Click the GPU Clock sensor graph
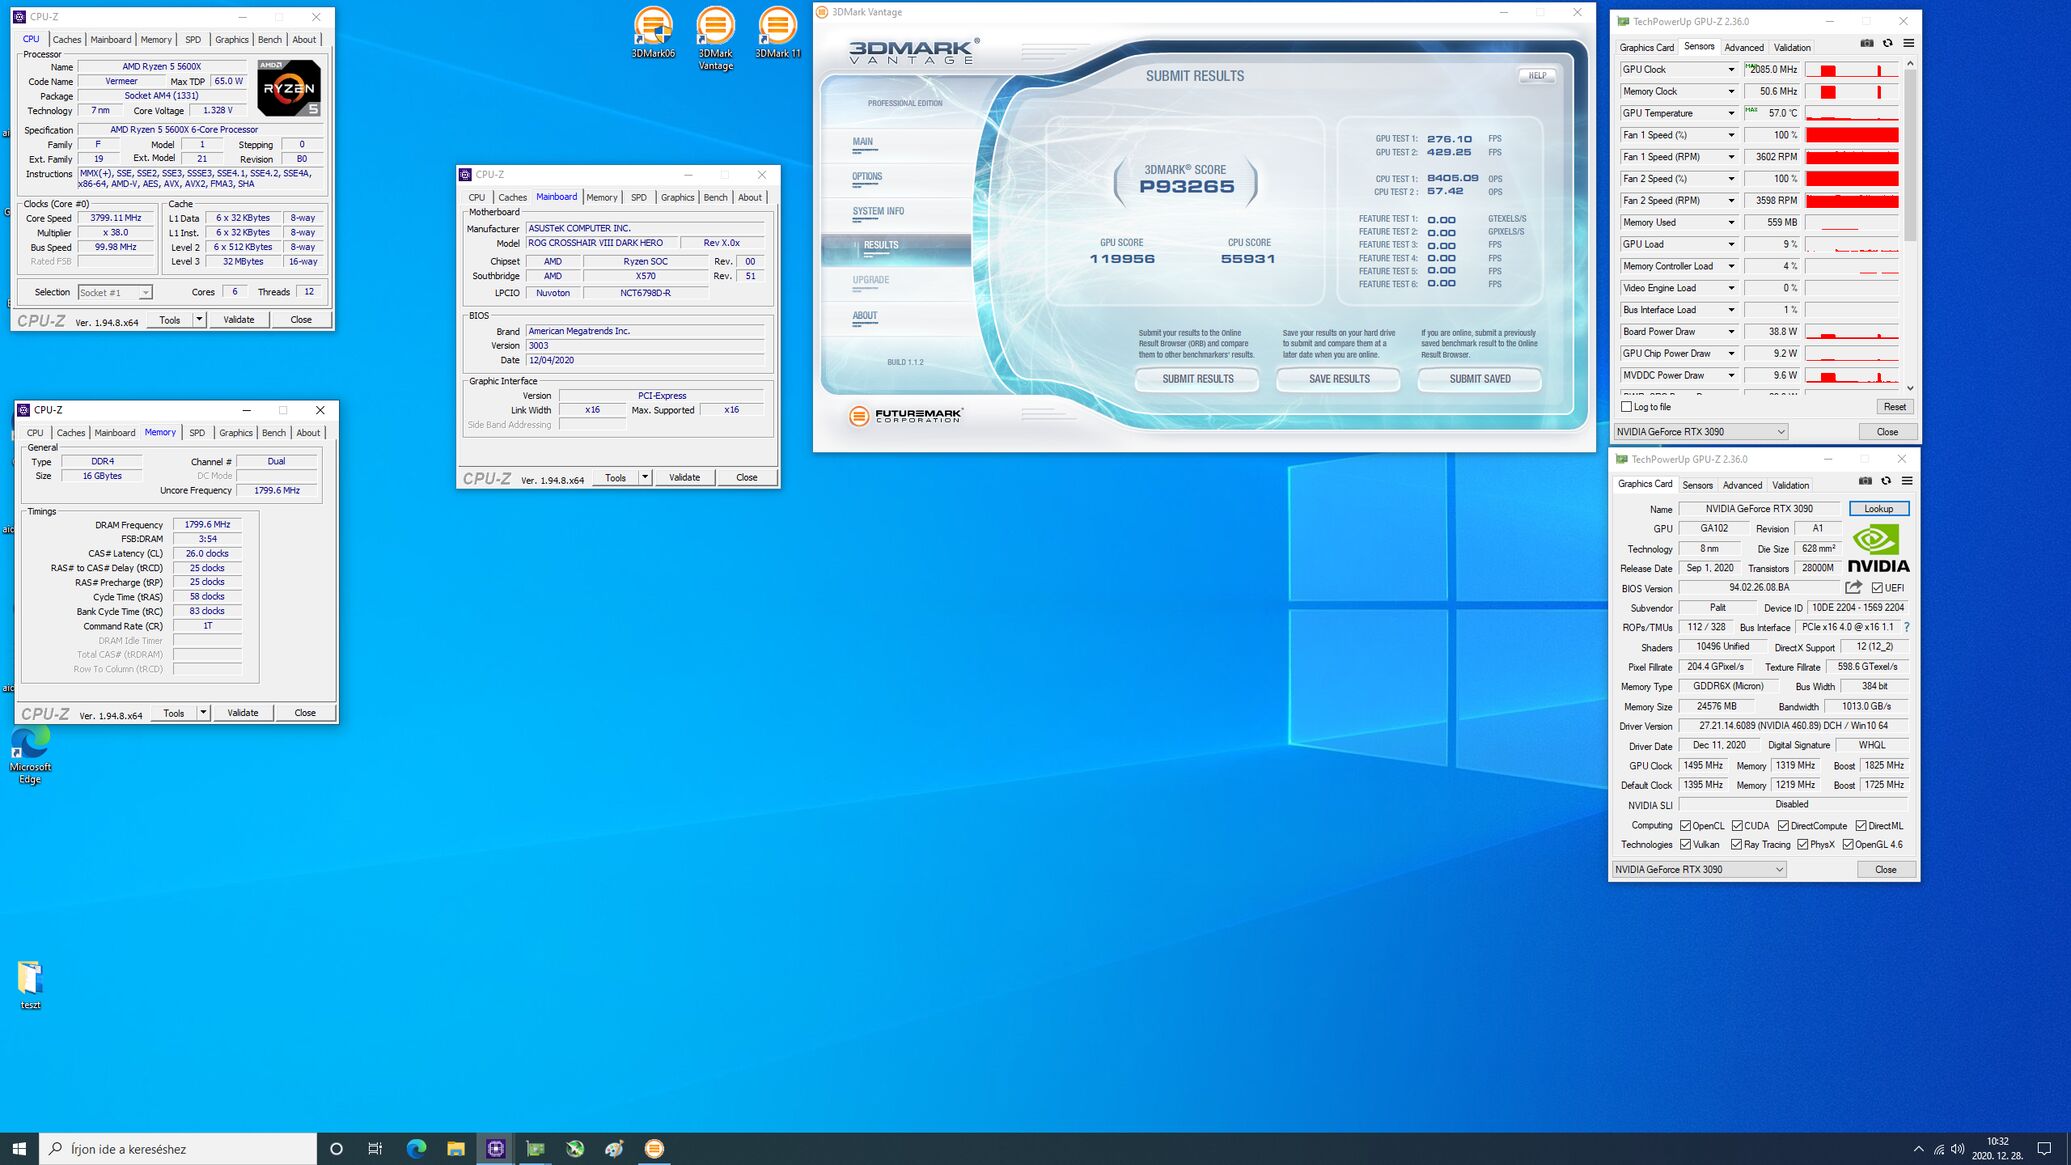Screen dimensions: 2071x1165 (x=1851, y=70)
